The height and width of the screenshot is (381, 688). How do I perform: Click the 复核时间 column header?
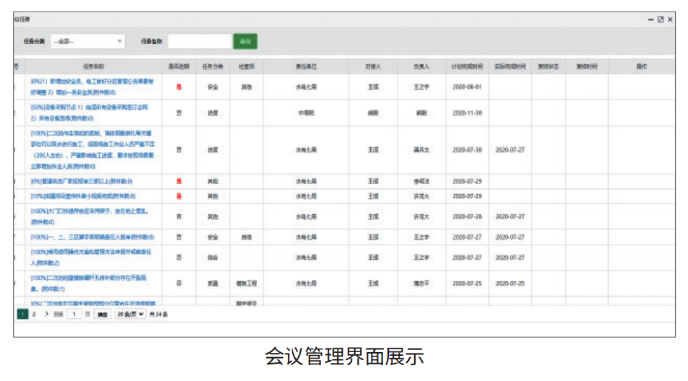click(587, 67)
